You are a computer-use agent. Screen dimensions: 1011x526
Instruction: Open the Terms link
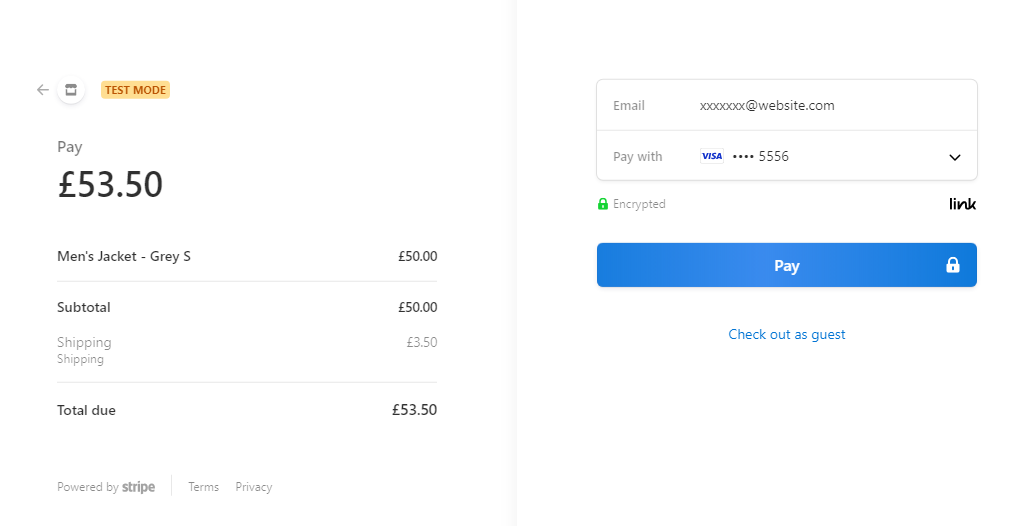tap(203, 487)
